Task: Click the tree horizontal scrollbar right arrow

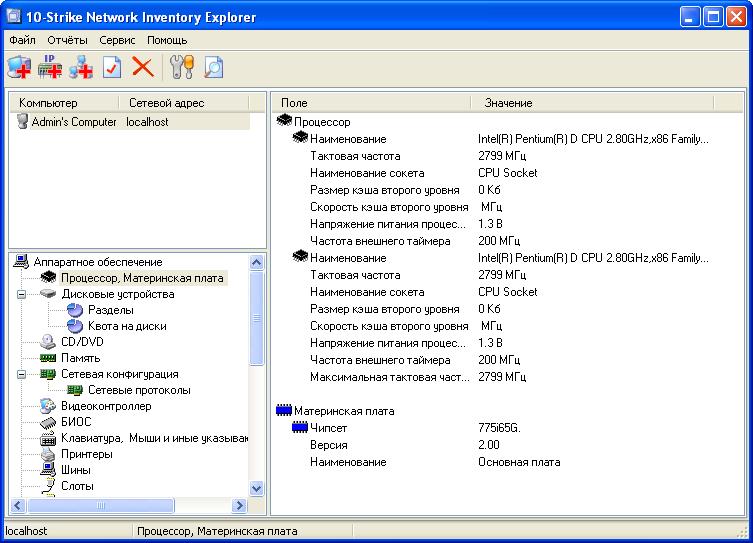Action: (239, 505)
